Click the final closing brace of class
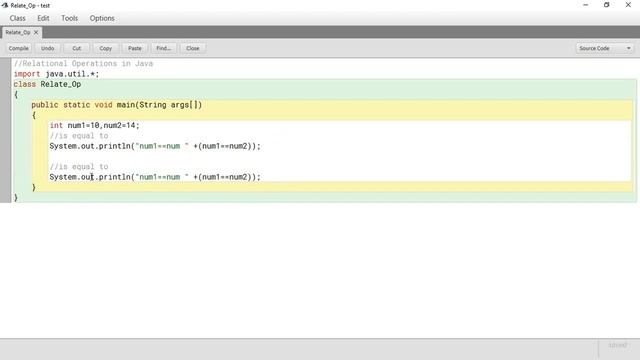This screenshot has height=360, width=640. pyautogui.click(x=16, y=198)
